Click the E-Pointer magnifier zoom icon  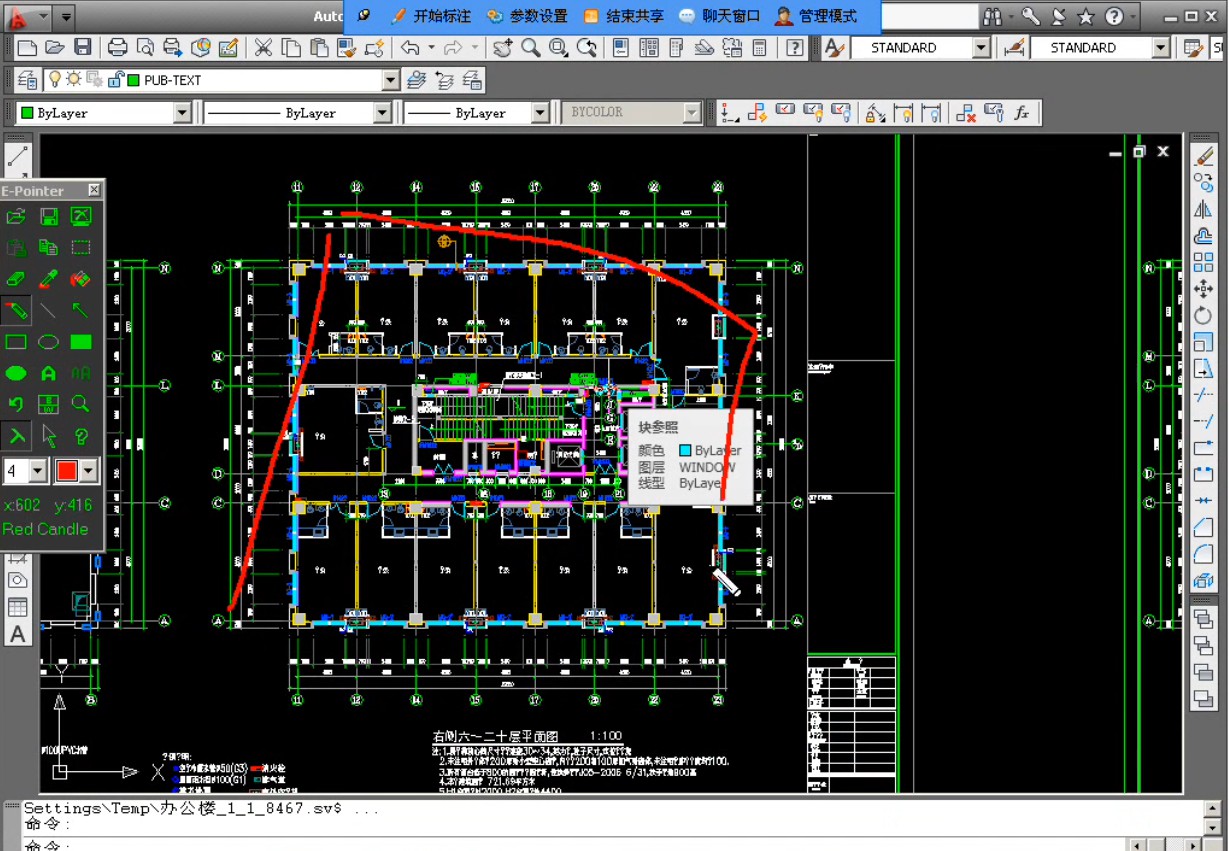click(81, 404)
